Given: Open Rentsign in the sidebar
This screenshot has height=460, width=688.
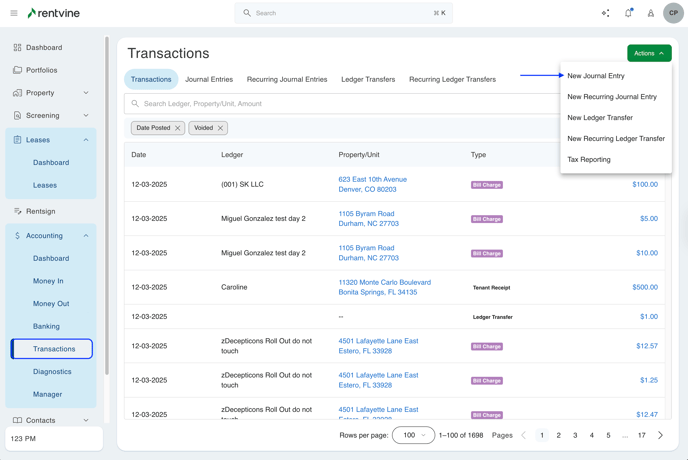Looking at the screenshot, I should tap(40, 211).
